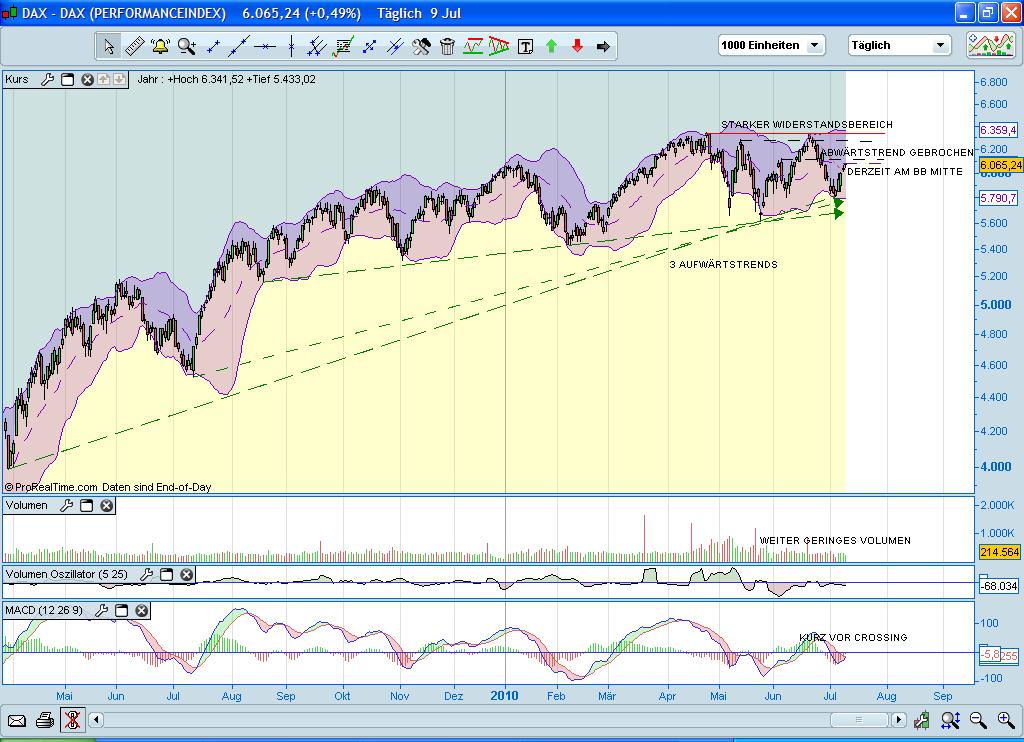Insert a black right arrow marker
Viewport: 1024px width, 742px height.
pos(603,46)
